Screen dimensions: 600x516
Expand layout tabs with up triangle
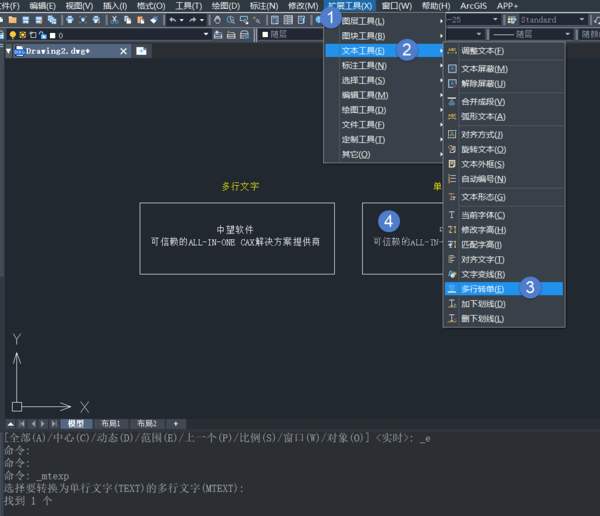tap(11, 424)
